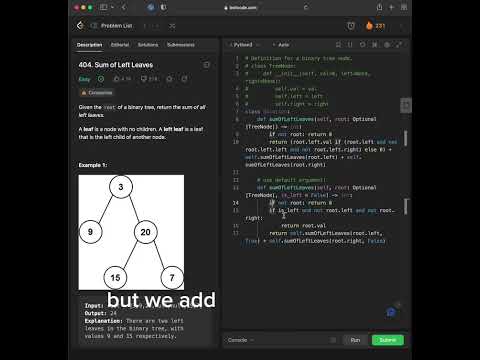This screenshot has height=360, width=480.
Task: Share the problem with the share icon
Action: click(184, 79)
